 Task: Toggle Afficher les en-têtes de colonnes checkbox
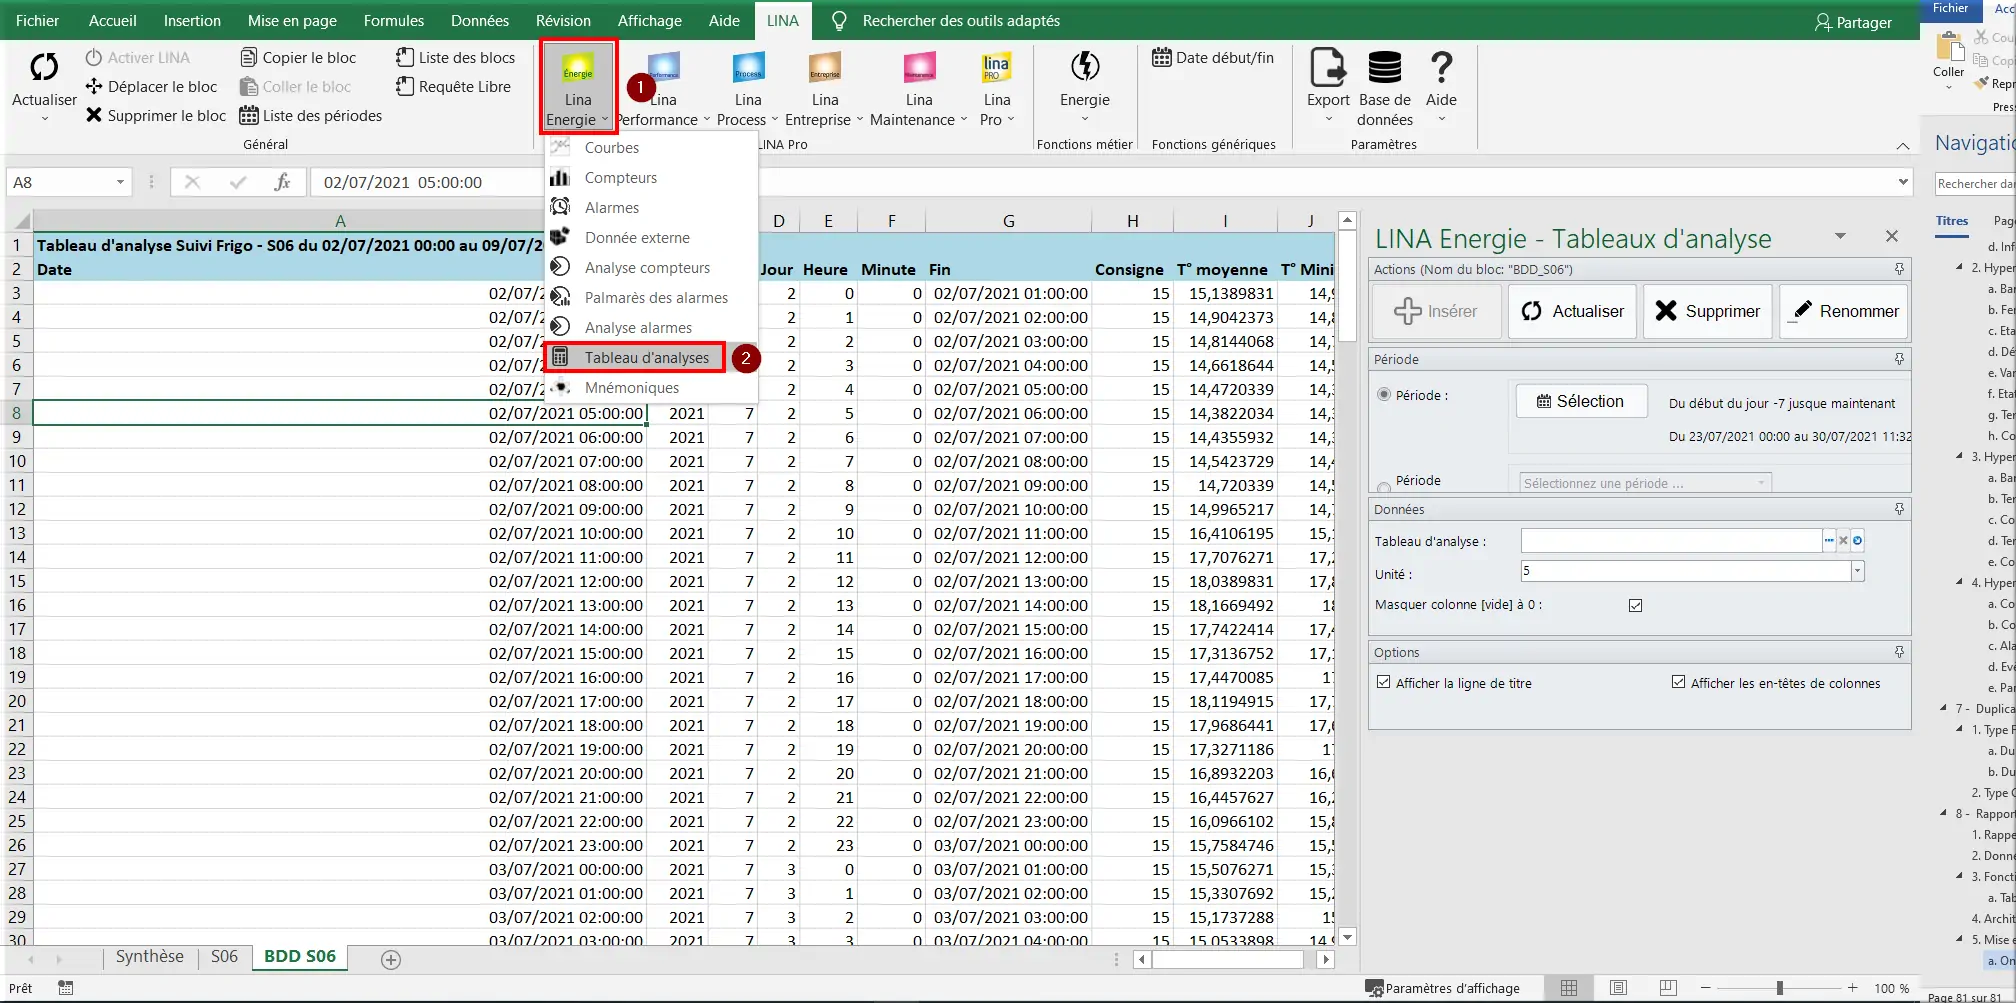(x=1678, y=682)
